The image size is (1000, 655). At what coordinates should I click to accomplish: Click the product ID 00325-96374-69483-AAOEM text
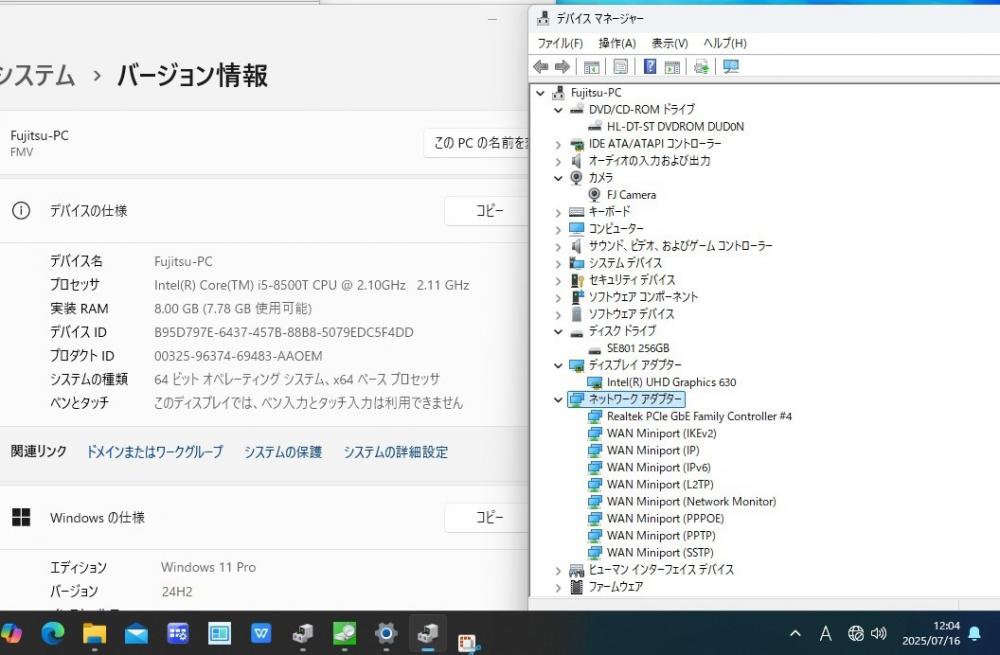(x=238, y=356)
